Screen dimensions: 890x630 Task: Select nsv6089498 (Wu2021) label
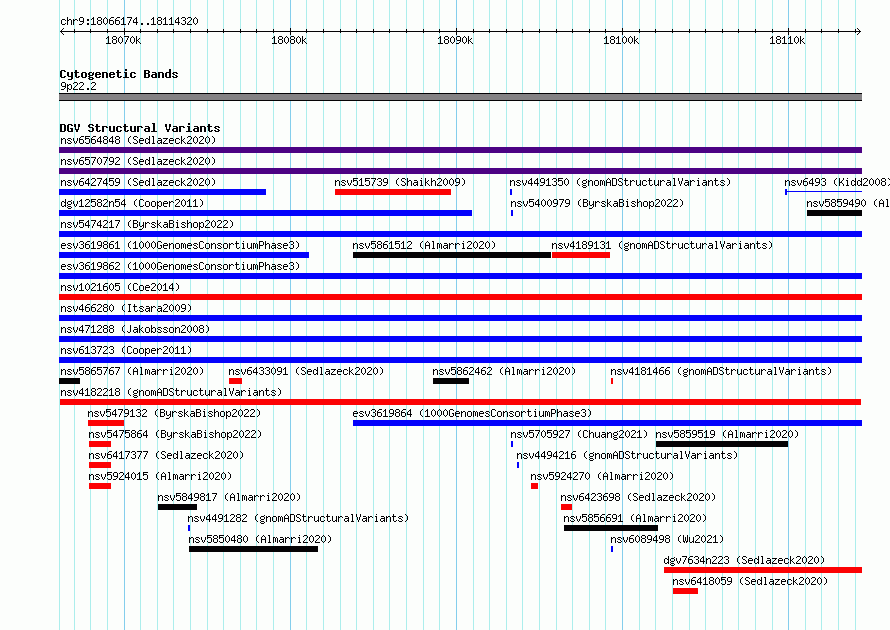click(x=667, y=539)
